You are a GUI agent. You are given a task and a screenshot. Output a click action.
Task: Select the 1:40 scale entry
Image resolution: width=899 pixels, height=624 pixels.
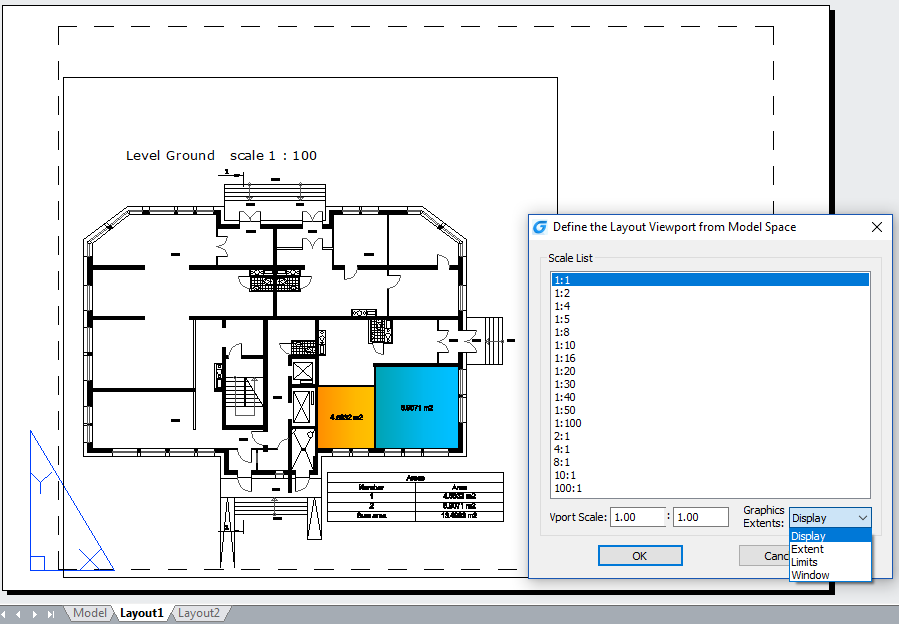(710, 397)
